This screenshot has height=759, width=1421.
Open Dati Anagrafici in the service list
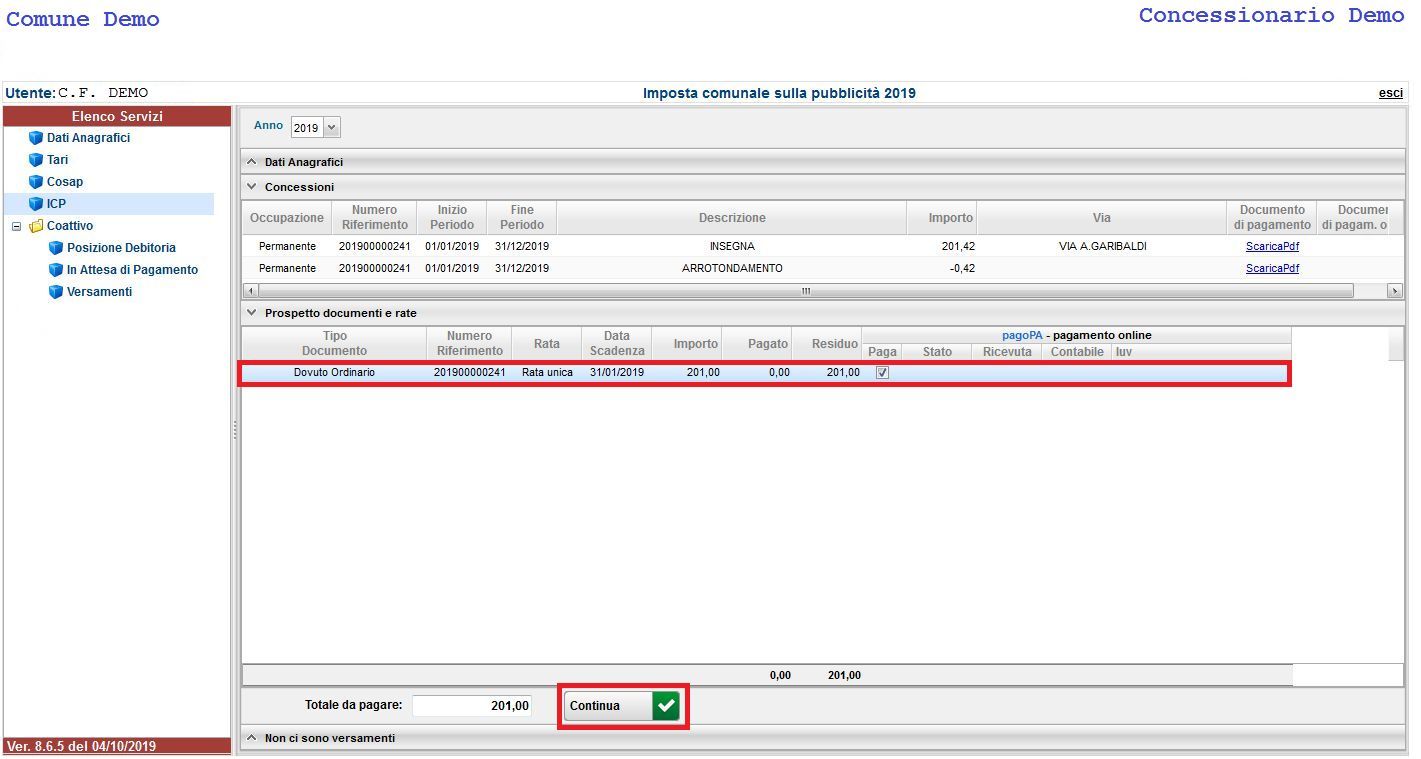click(88, 138)
